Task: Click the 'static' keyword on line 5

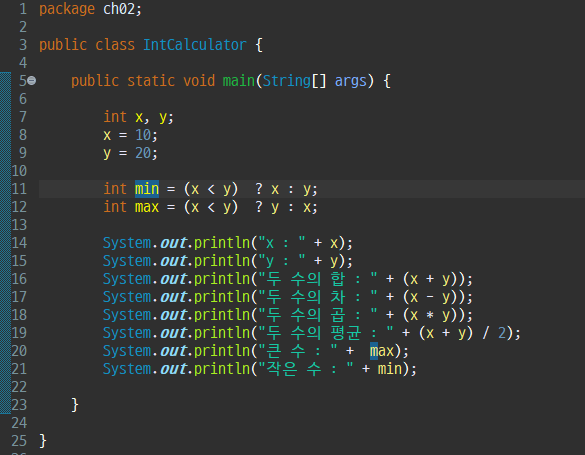Action: point(151,81)
